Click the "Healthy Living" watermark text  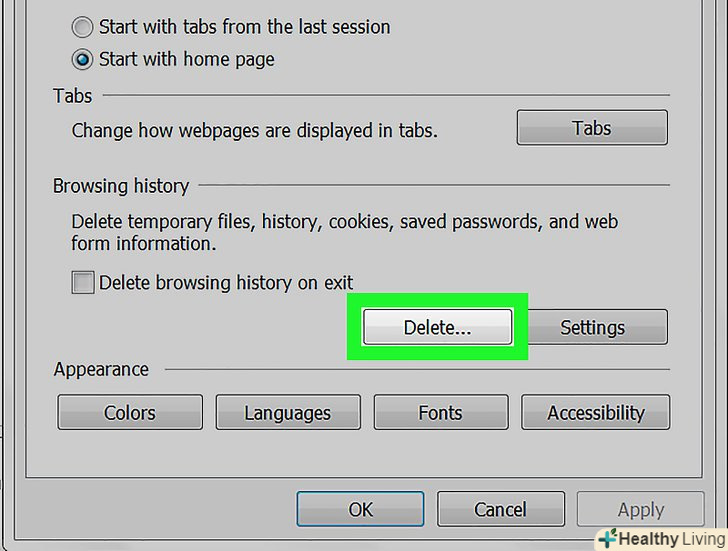670,538
